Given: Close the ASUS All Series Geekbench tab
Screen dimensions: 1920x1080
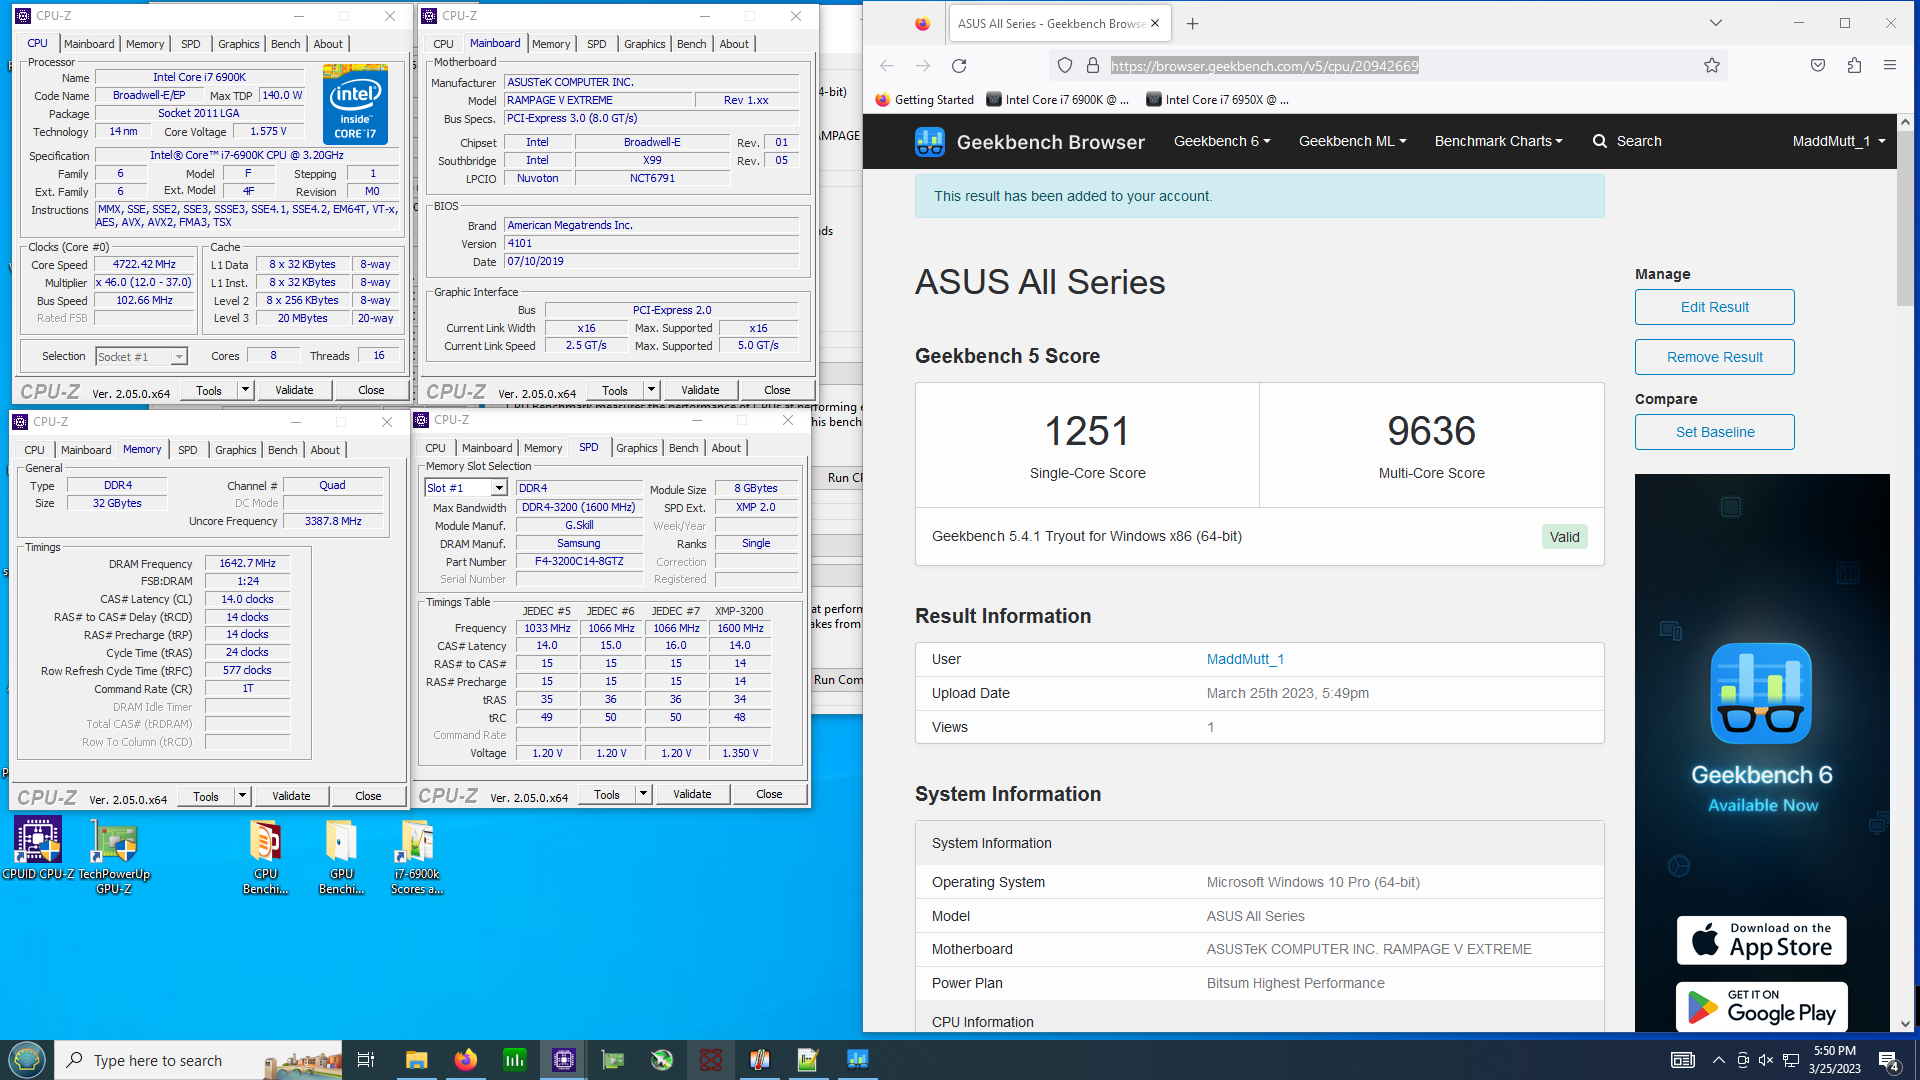Looking at the screenshot, I should pyautogui.click(x=1155, y=24).
